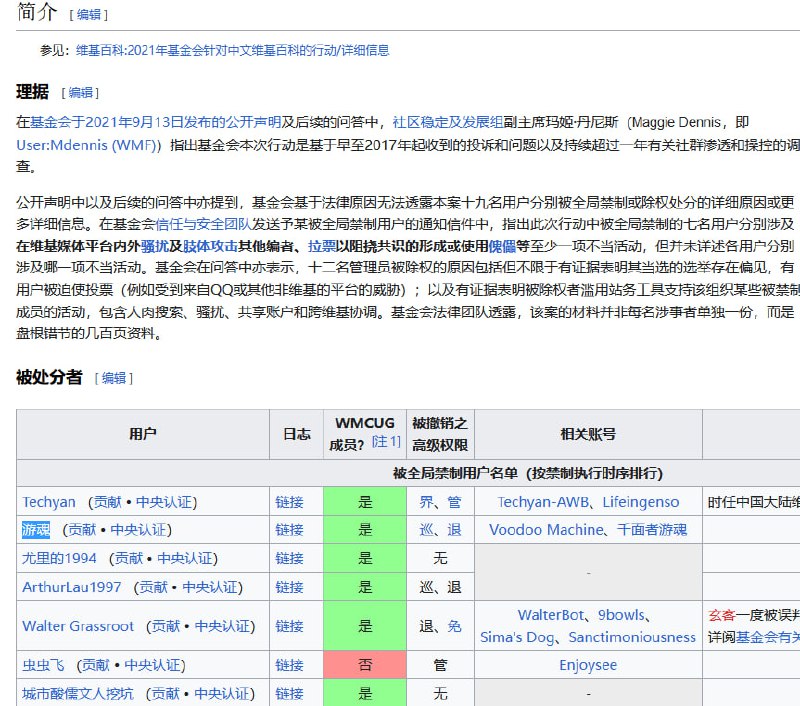Open Techyan user page link
Screen dimensions: 800x706
[x=48, y=502]
